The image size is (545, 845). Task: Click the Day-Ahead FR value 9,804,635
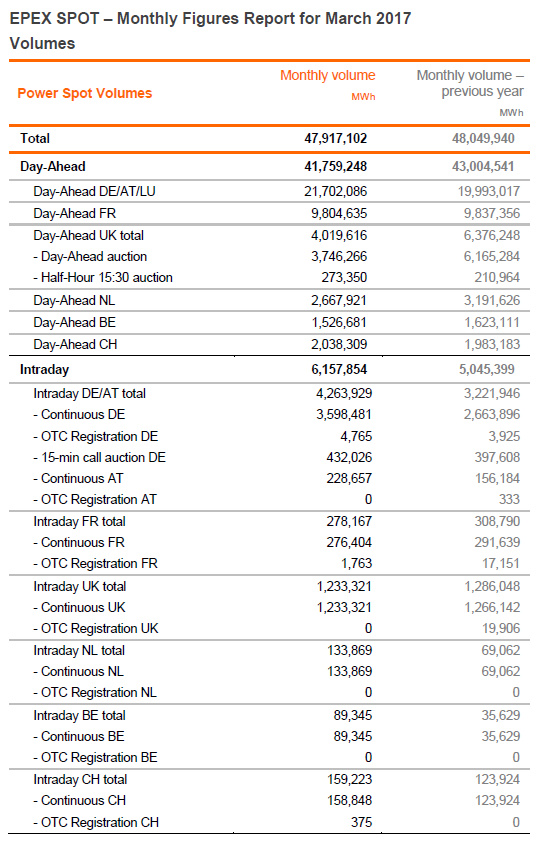339,213
